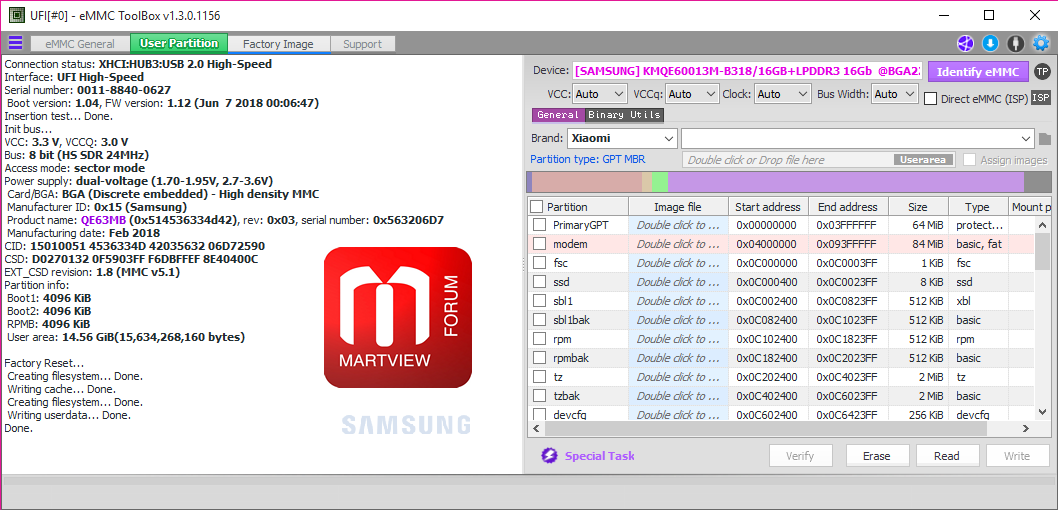Select the General sub-tab

[558, 115]
